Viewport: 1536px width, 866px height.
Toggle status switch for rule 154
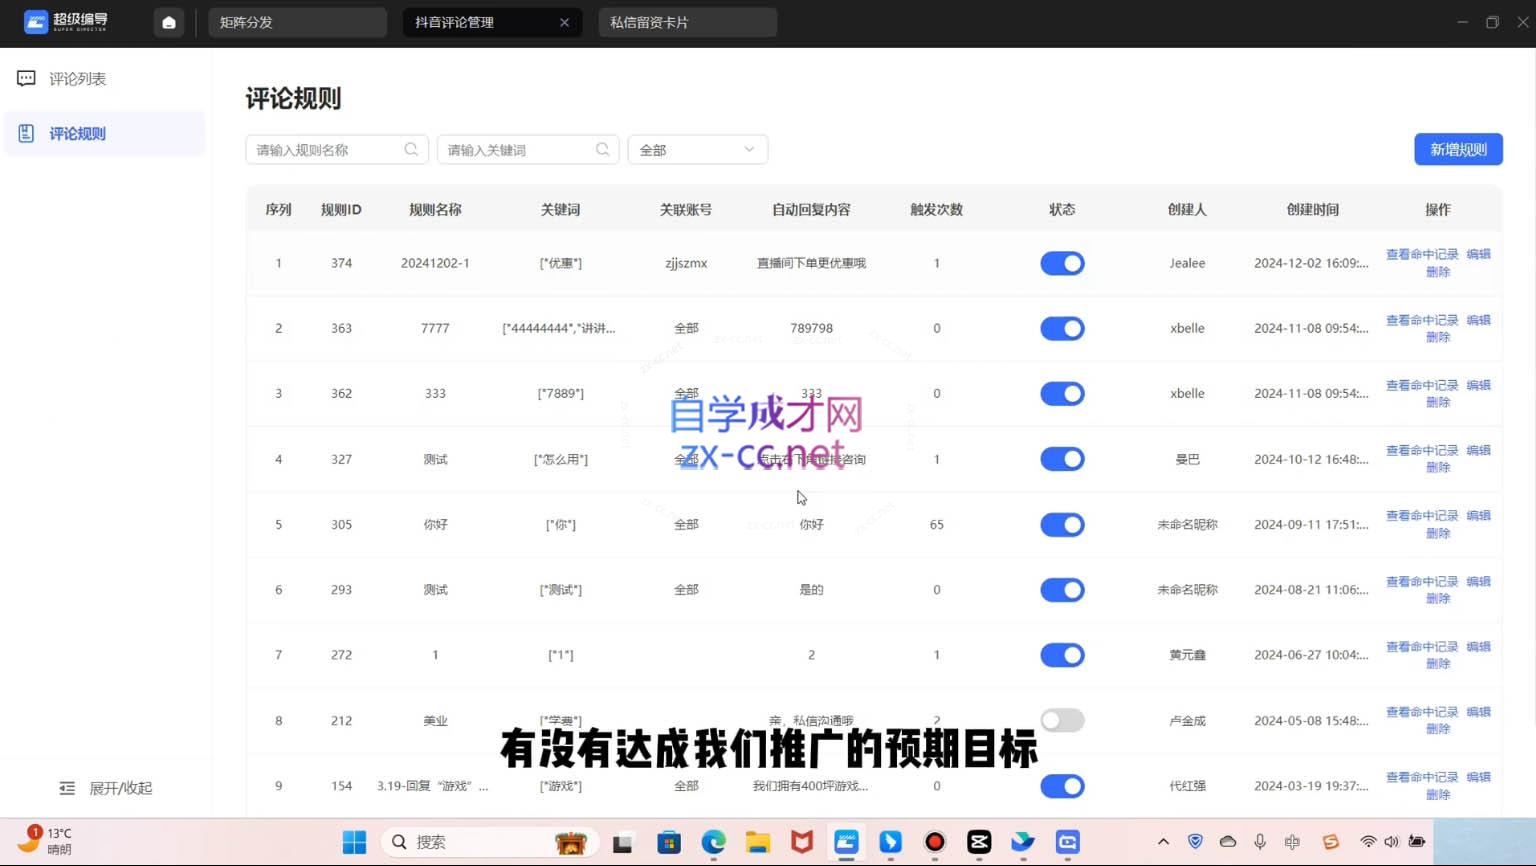point(1062,786)
